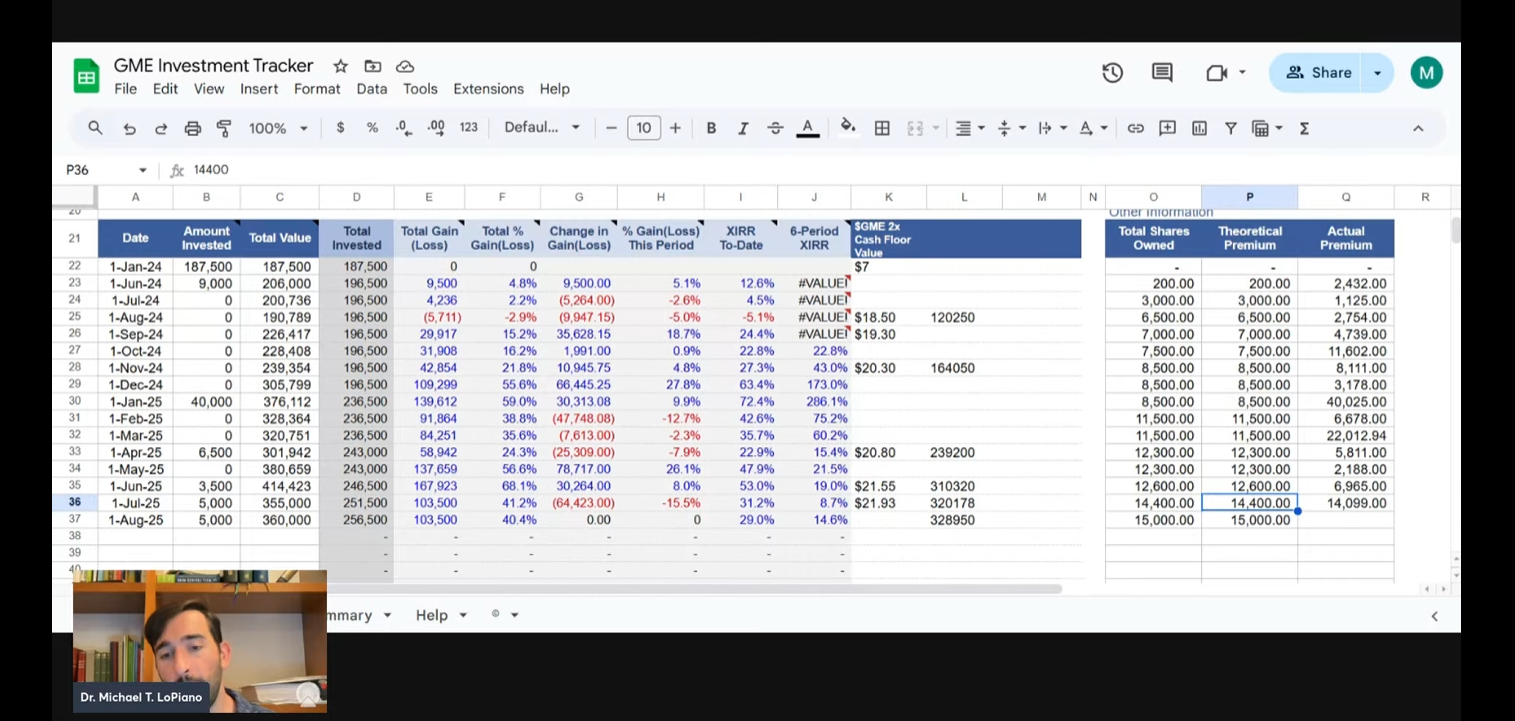This screenshot has height=721, width=1515.
Task: Open the Insert menu
Action: click(x=259, y=89)
